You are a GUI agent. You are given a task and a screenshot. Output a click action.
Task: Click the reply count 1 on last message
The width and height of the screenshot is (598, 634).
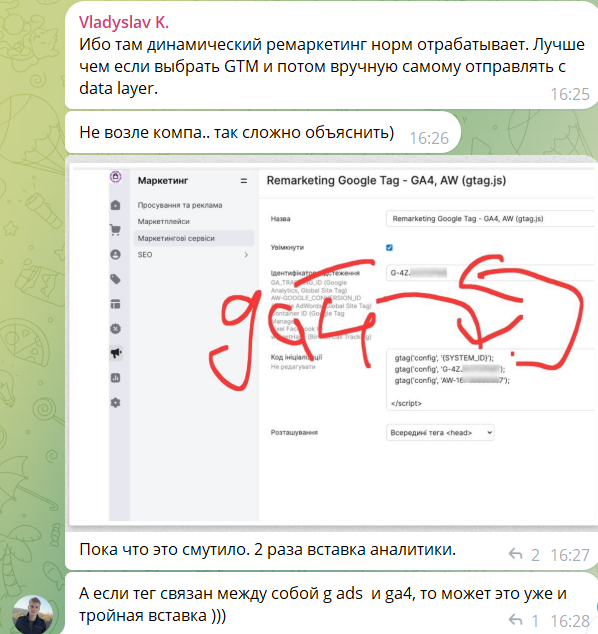click(535, 621)
